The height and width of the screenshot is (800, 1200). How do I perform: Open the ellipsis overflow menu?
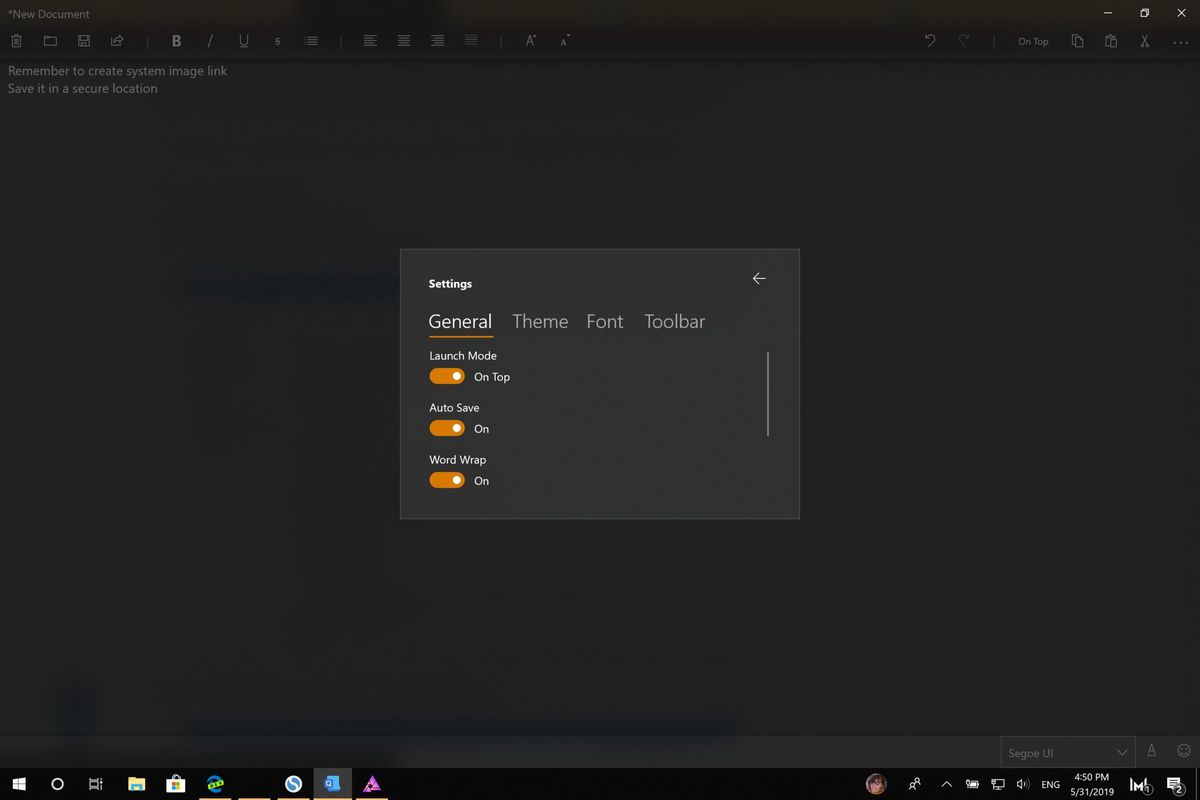[1180, 41]
